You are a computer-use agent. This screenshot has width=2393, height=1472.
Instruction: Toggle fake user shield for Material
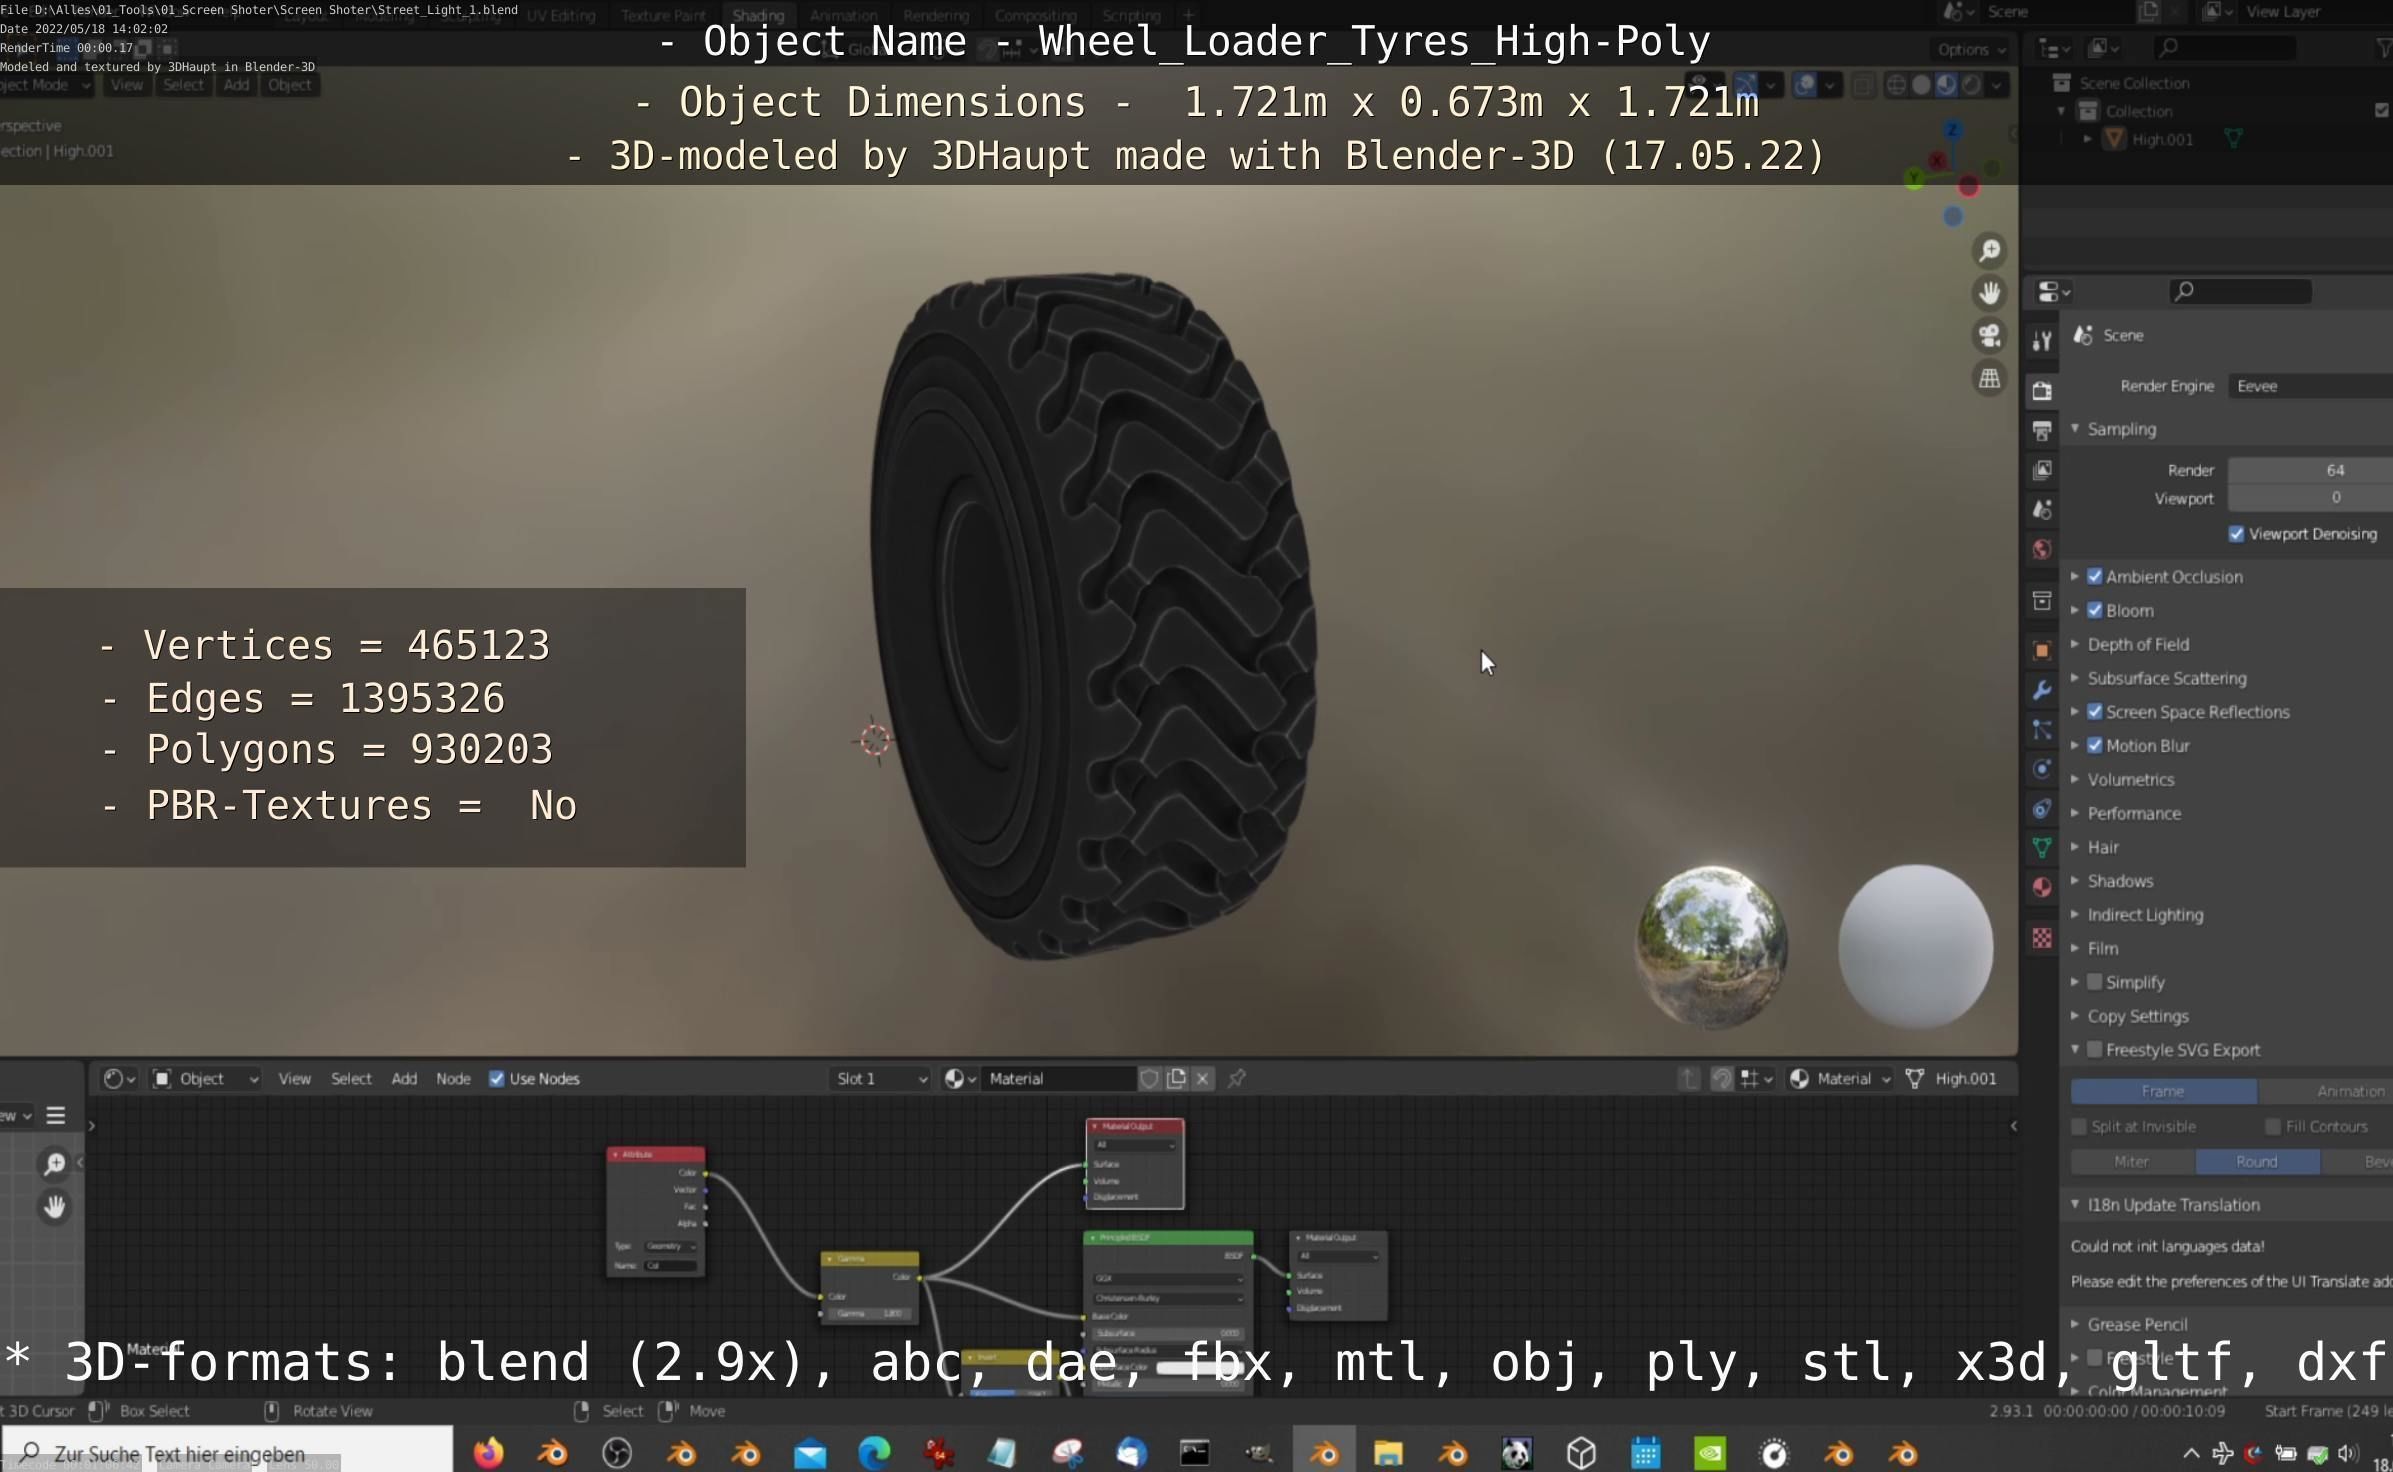click(1150, 1078)
